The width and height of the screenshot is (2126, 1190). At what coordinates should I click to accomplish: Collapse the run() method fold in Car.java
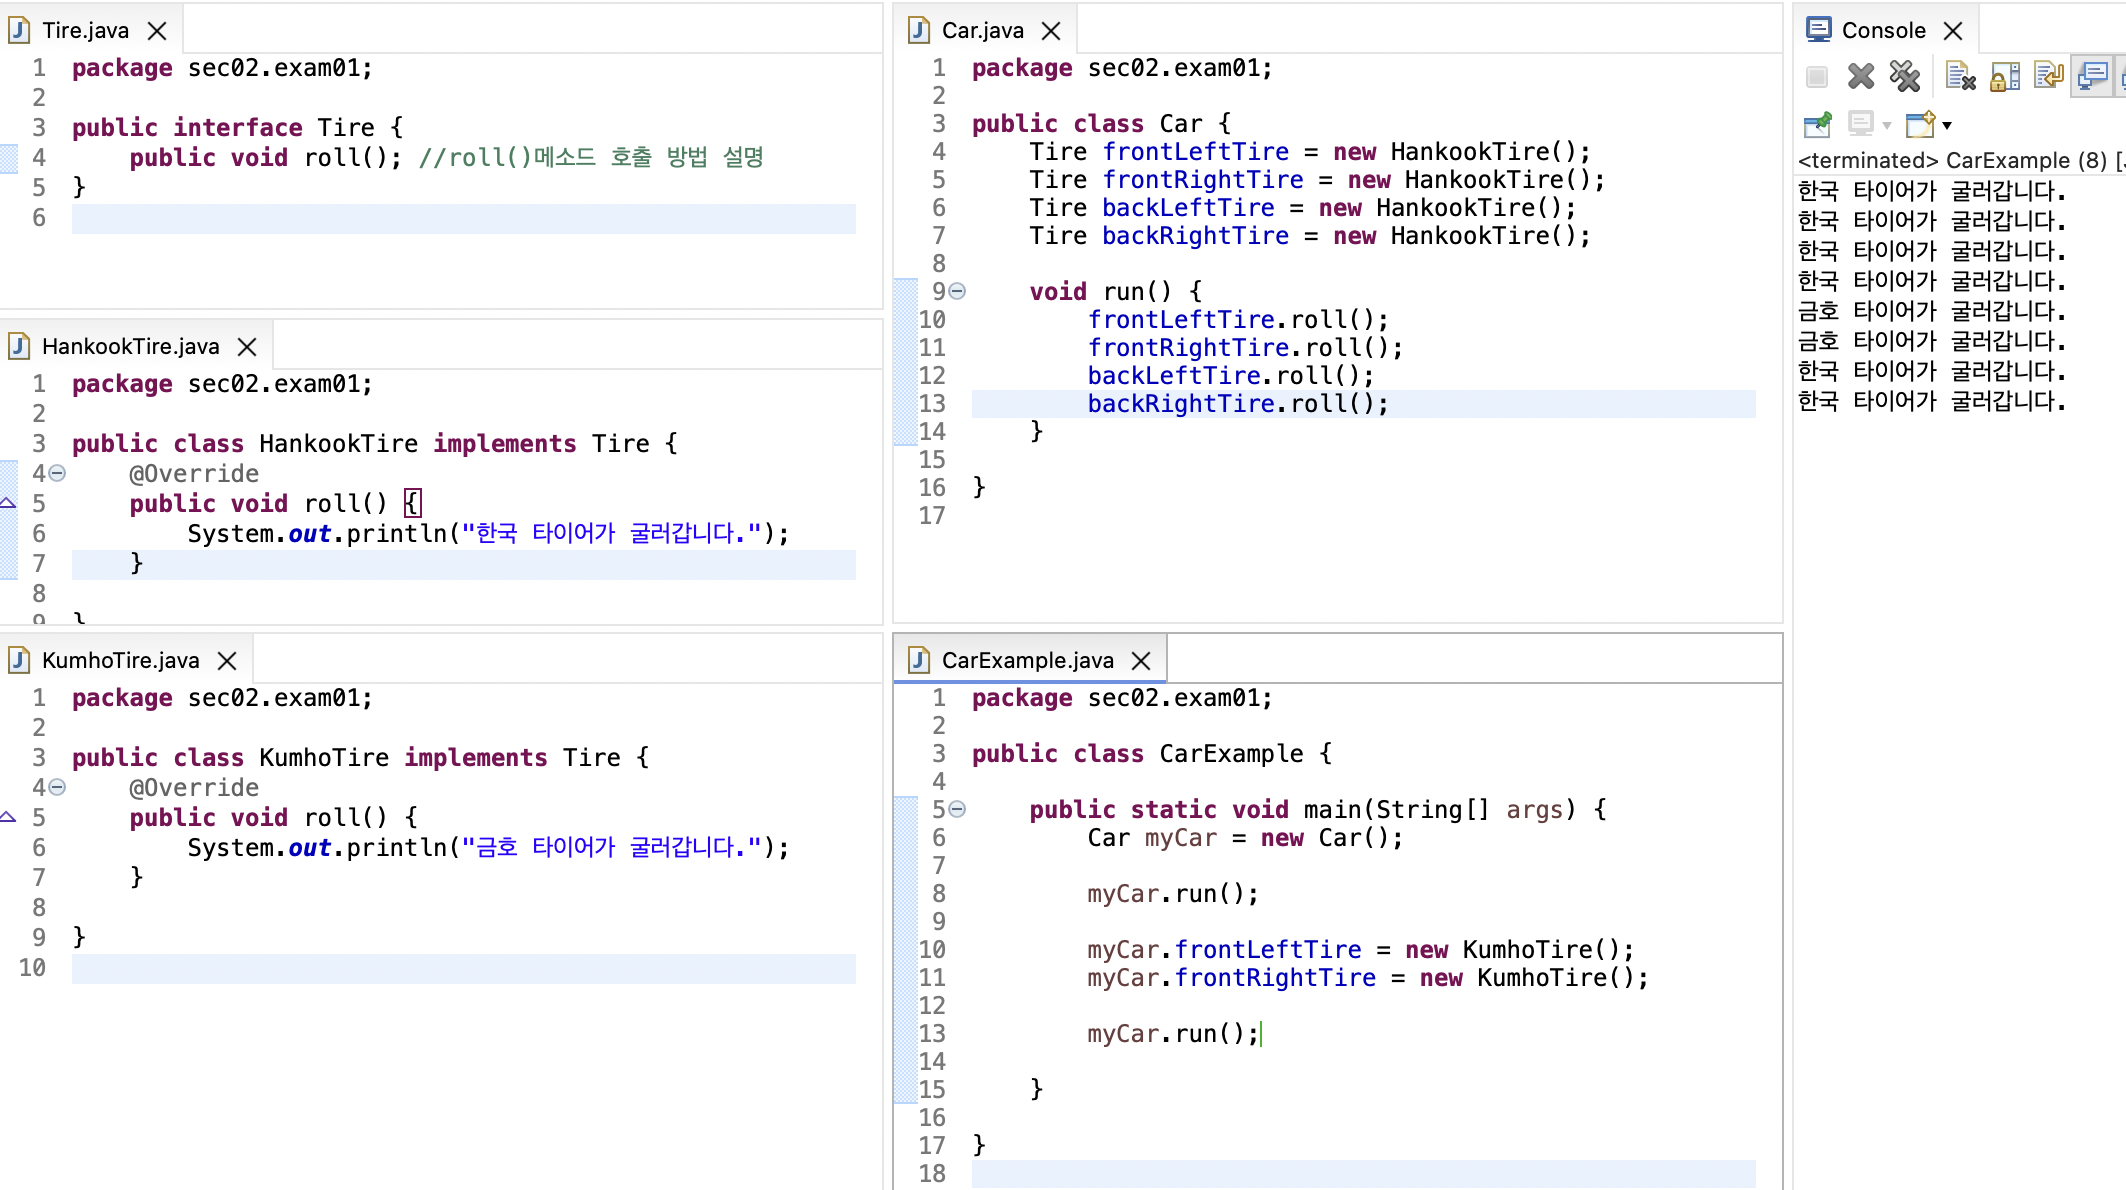[957, 291]
